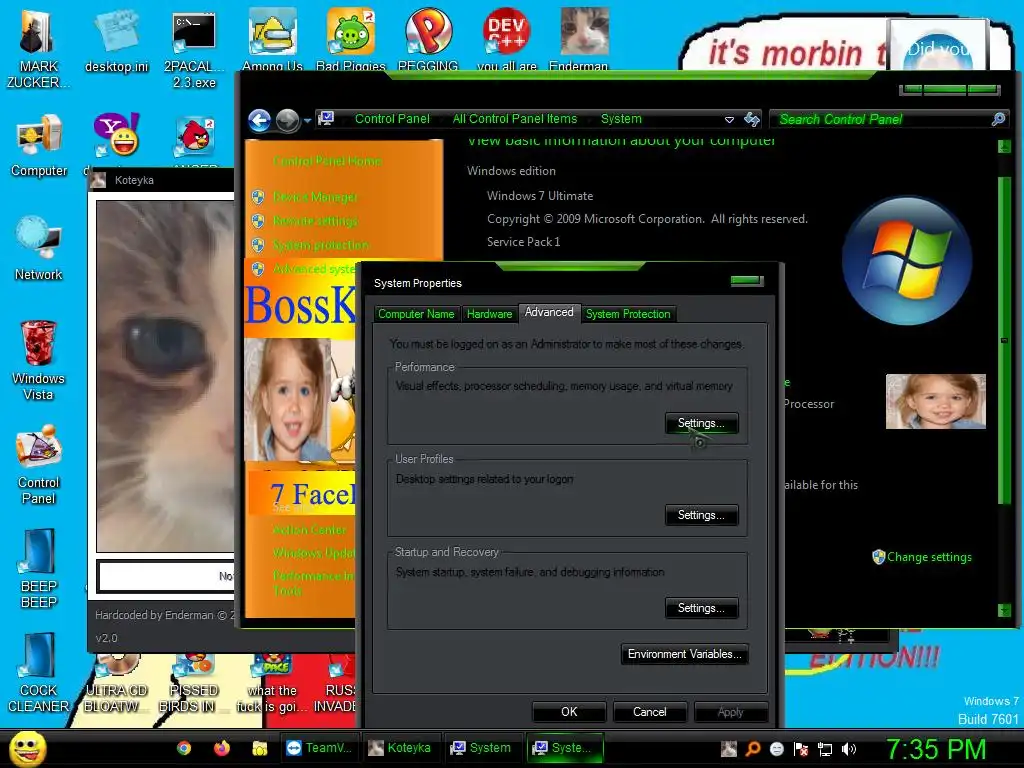Select the ULTRA CD BLOATW desktop icon
The width and height of the screenshot is (1024, 768).
pos(116,682)
